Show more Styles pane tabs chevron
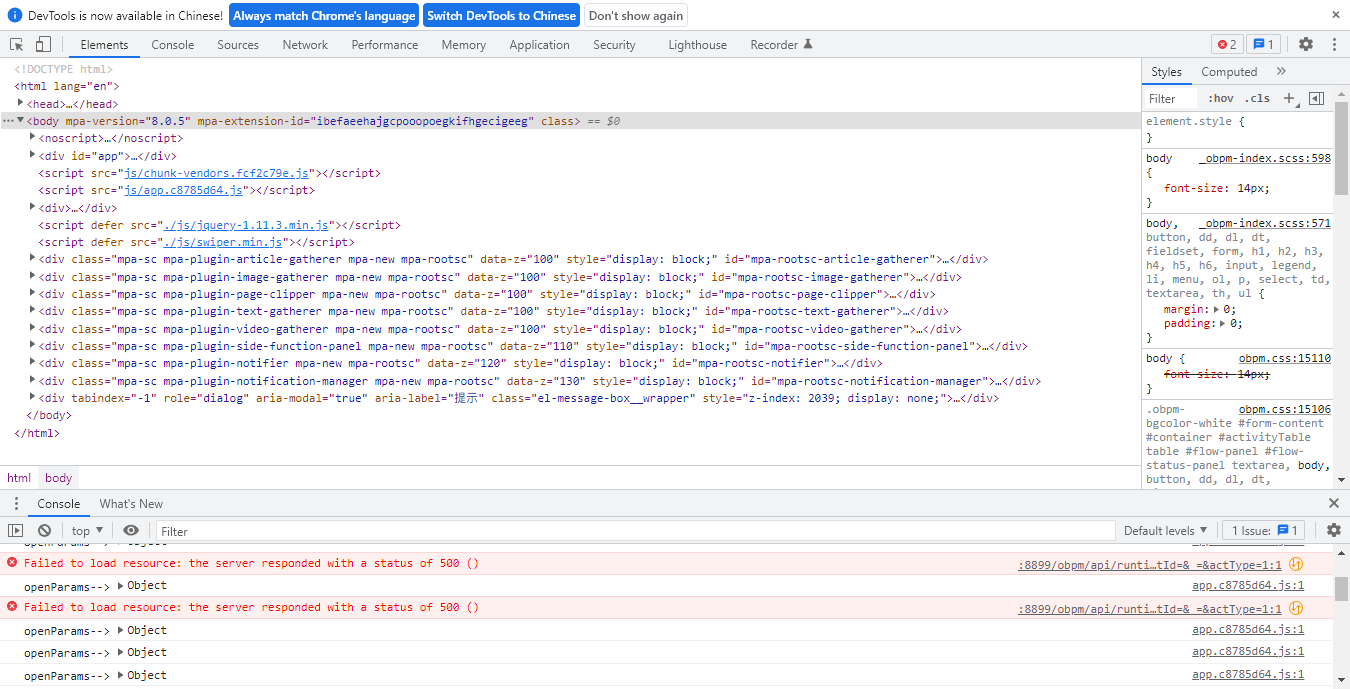 pyautogui.click(x=1281, y=71)
